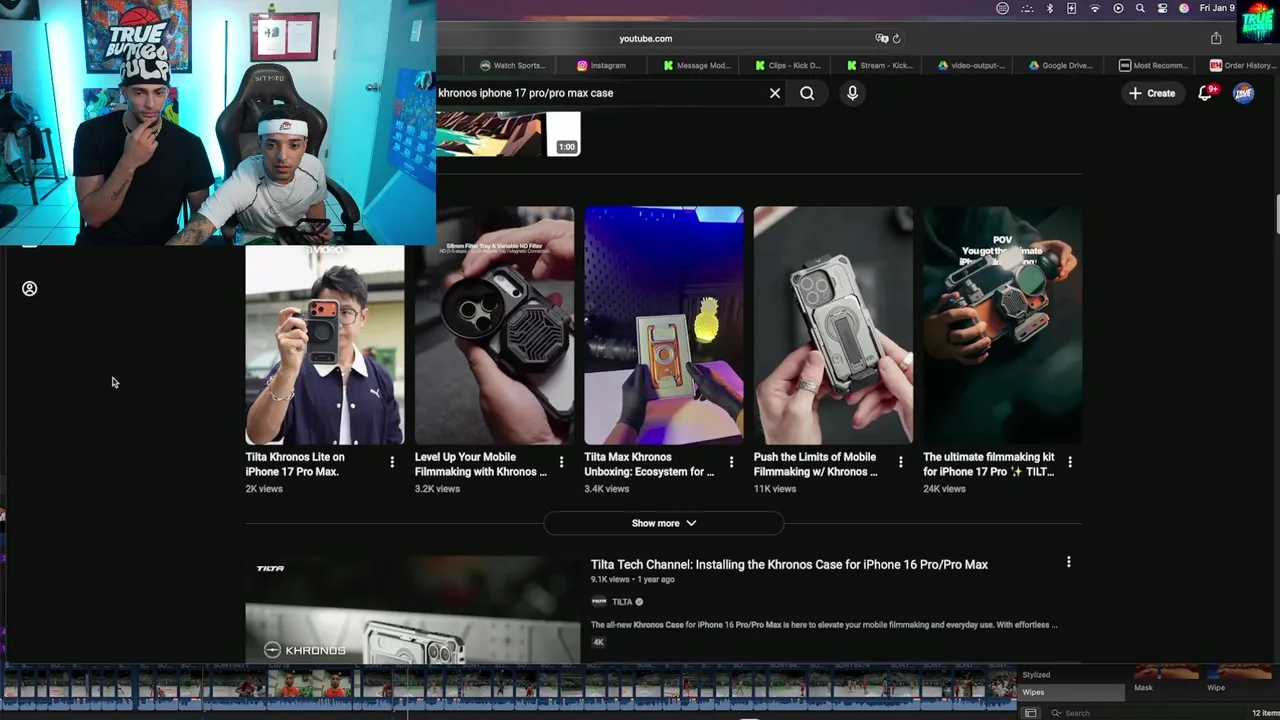Open options menu for Khronos Unboxing short

731,462
